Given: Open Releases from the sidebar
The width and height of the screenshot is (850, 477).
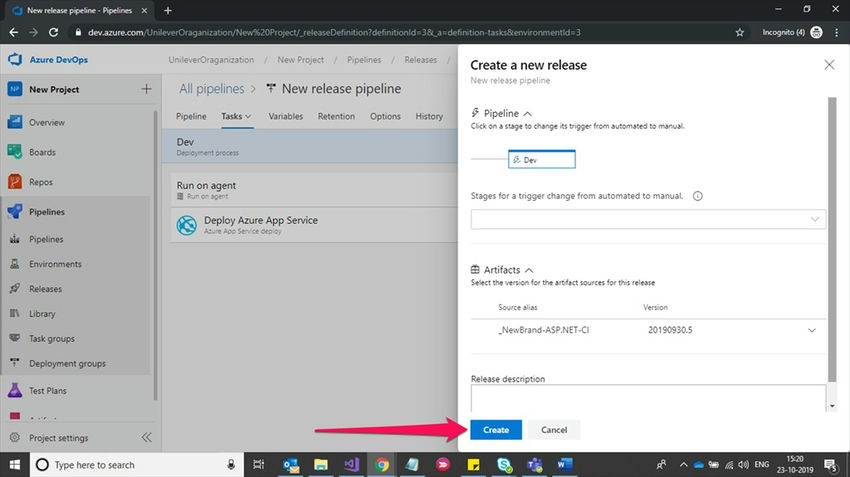Looking at the screenshot, I should coord(46,289).
